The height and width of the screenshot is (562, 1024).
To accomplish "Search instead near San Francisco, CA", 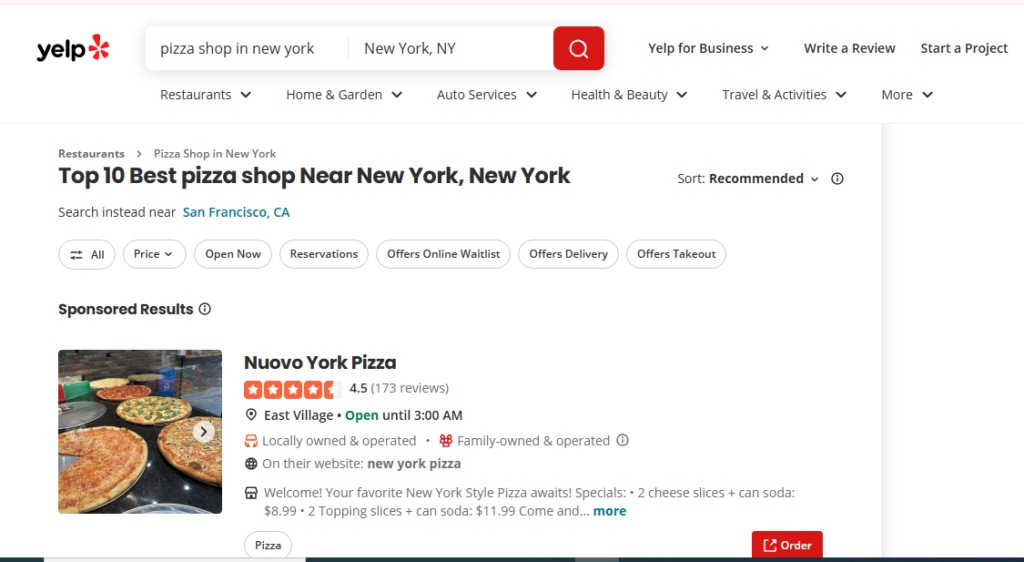I will [236, 212].
